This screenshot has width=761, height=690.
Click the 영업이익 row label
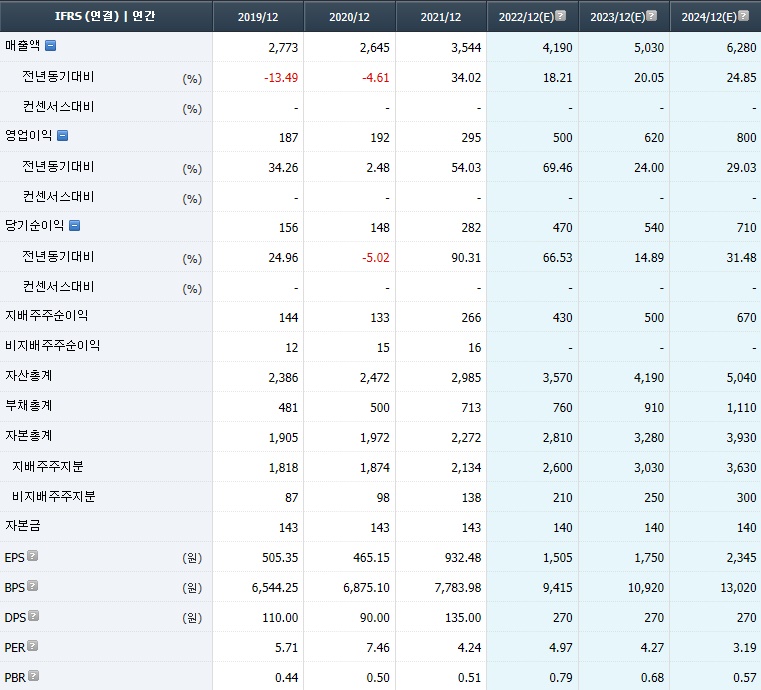point(28,135)
